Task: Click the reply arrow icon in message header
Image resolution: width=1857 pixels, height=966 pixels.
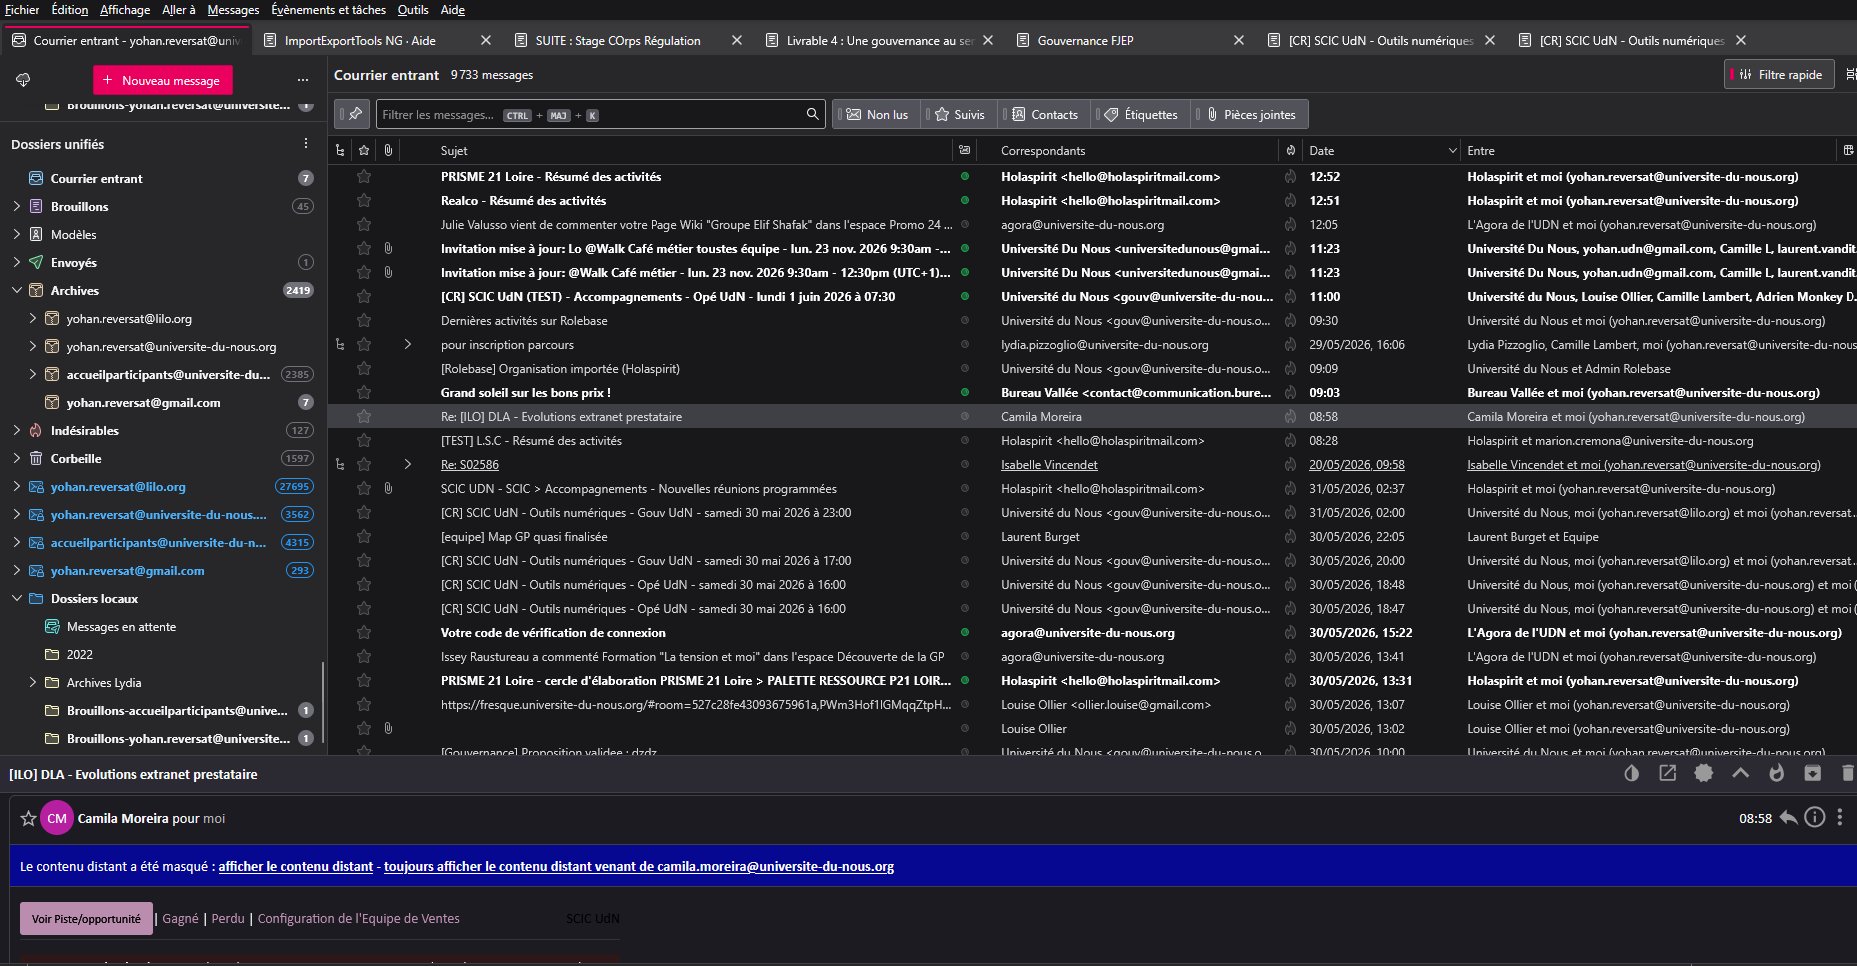Action: [x=1788, y=818]
